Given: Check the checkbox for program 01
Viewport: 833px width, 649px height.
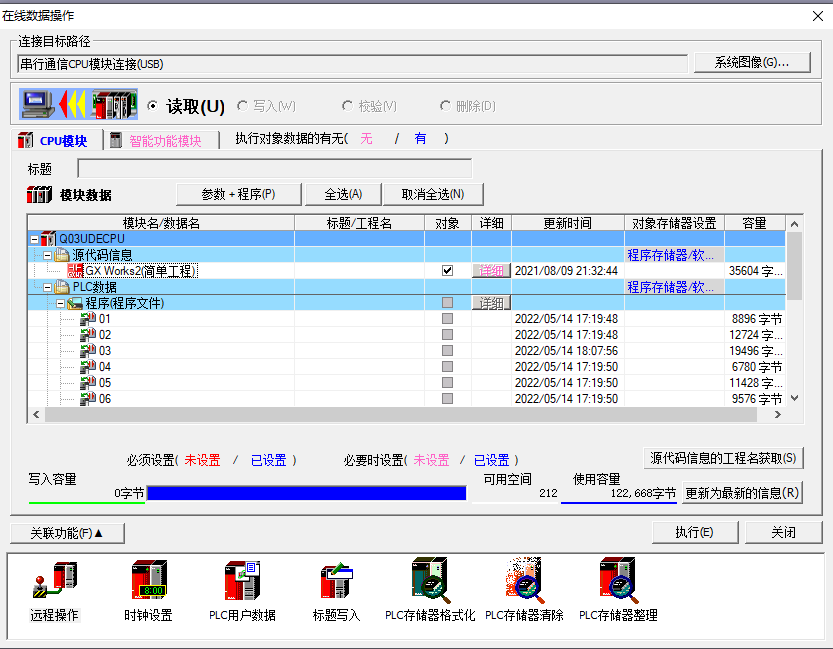Looking at the screenshot, I should pyautogui.click(x=447, y=319).
